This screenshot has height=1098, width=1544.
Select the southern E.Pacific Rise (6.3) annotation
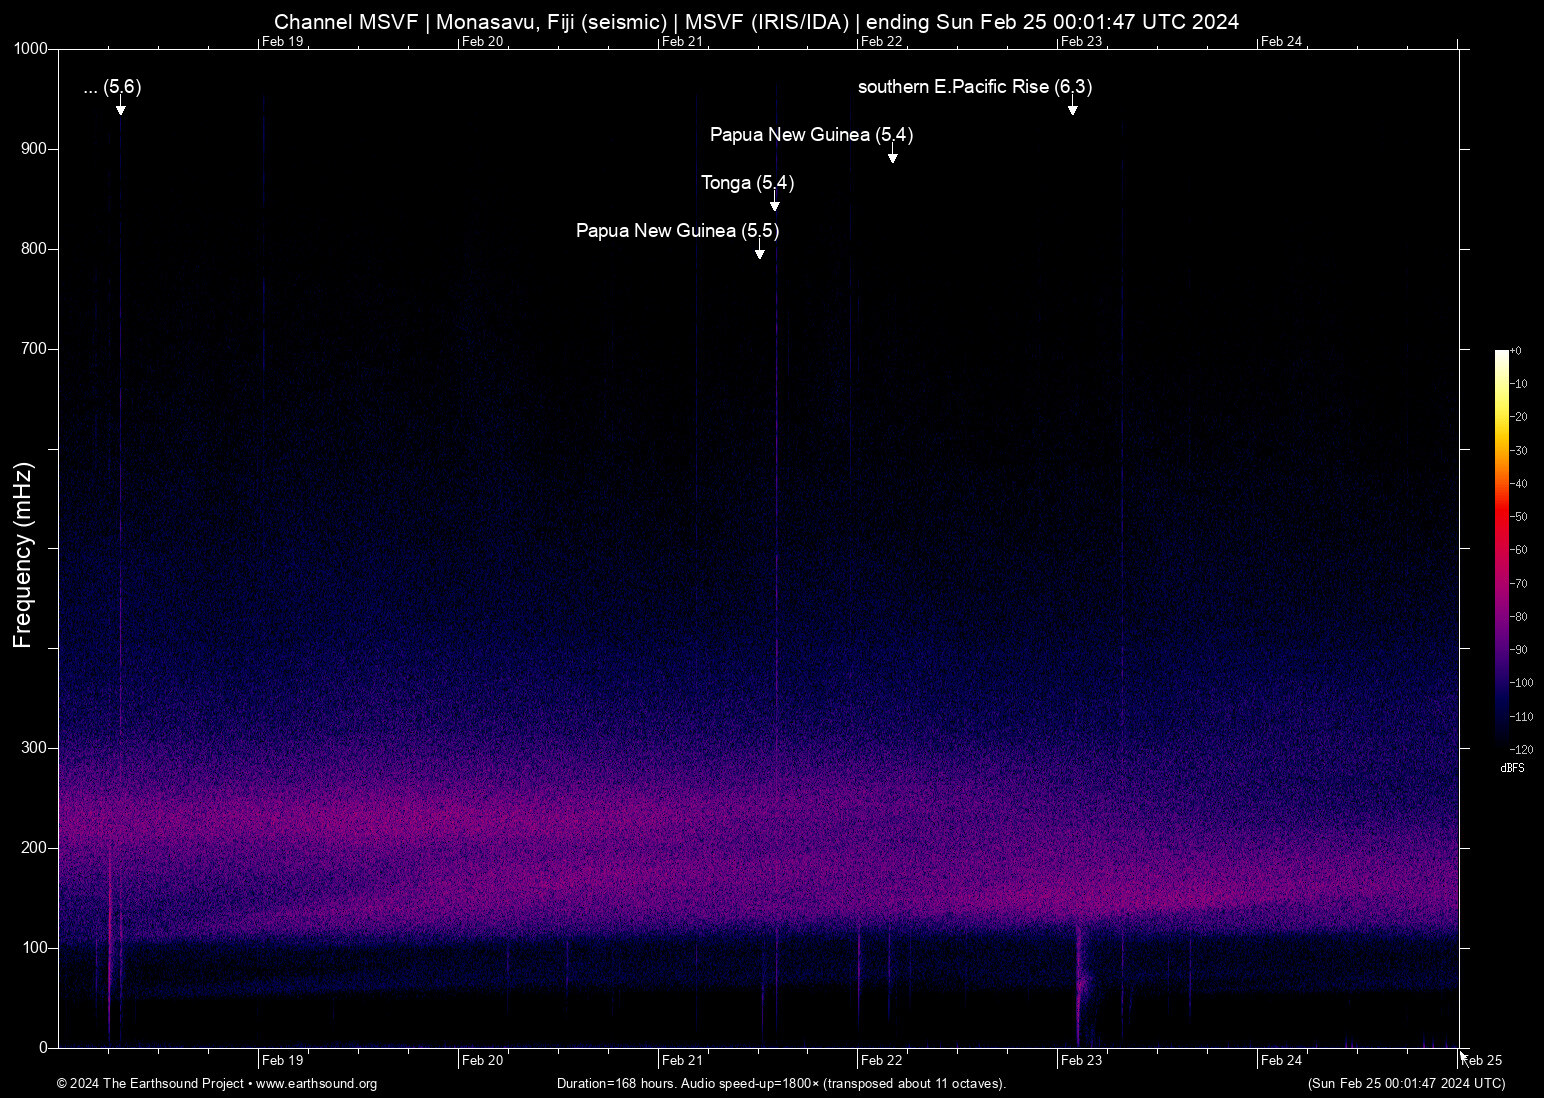point(975,87)
